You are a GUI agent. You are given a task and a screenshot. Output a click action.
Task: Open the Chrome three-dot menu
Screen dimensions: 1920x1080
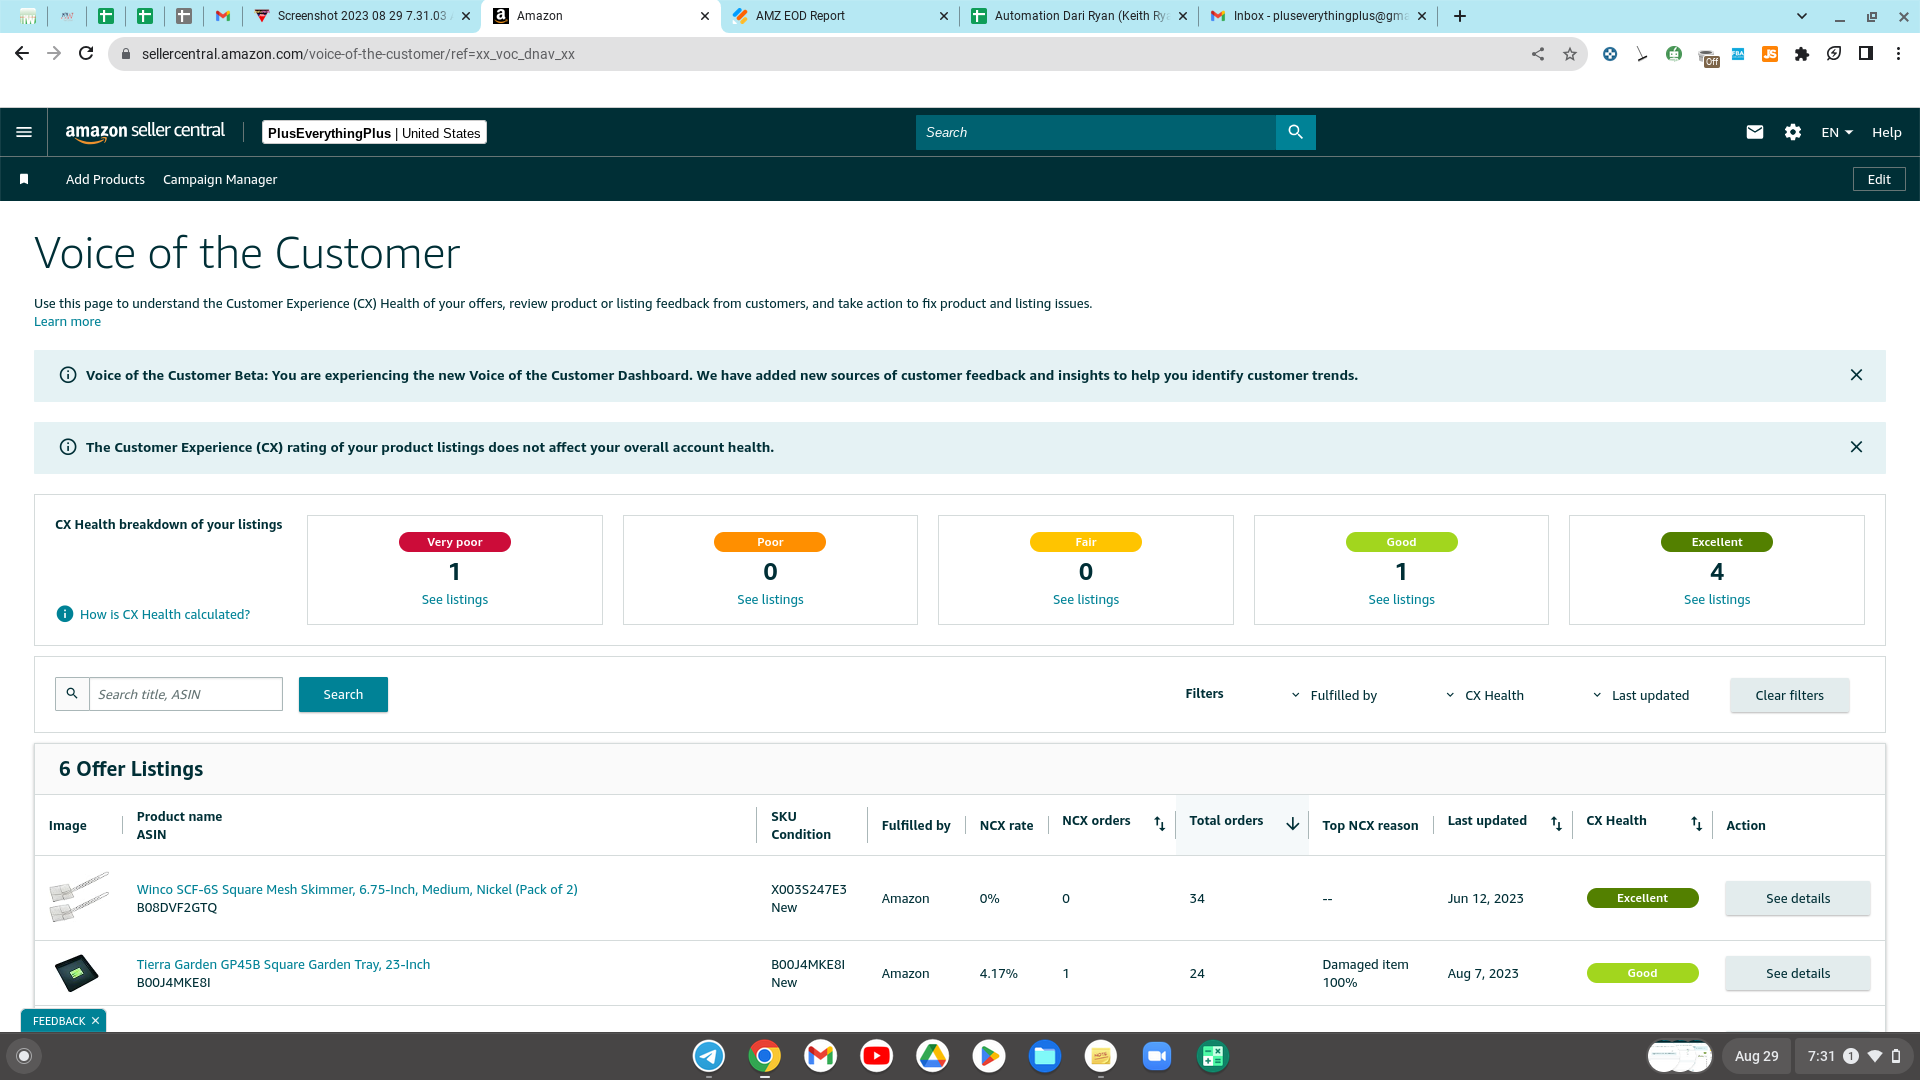(1898, 54)
